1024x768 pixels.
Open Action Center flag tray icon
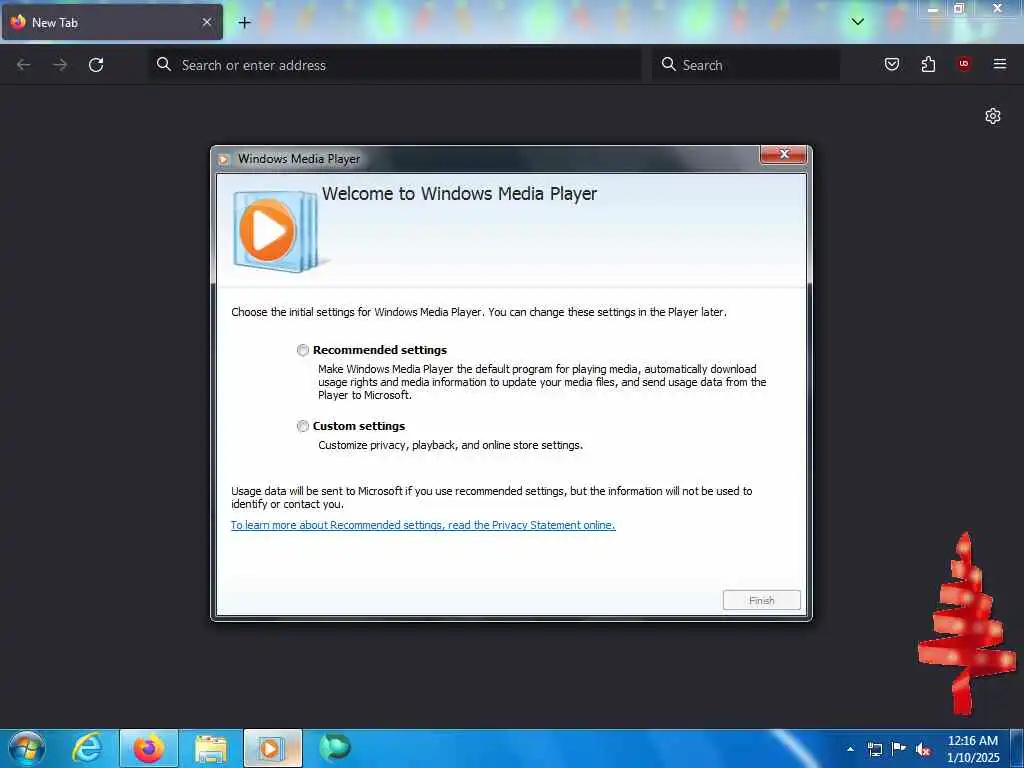coord(899,749)
